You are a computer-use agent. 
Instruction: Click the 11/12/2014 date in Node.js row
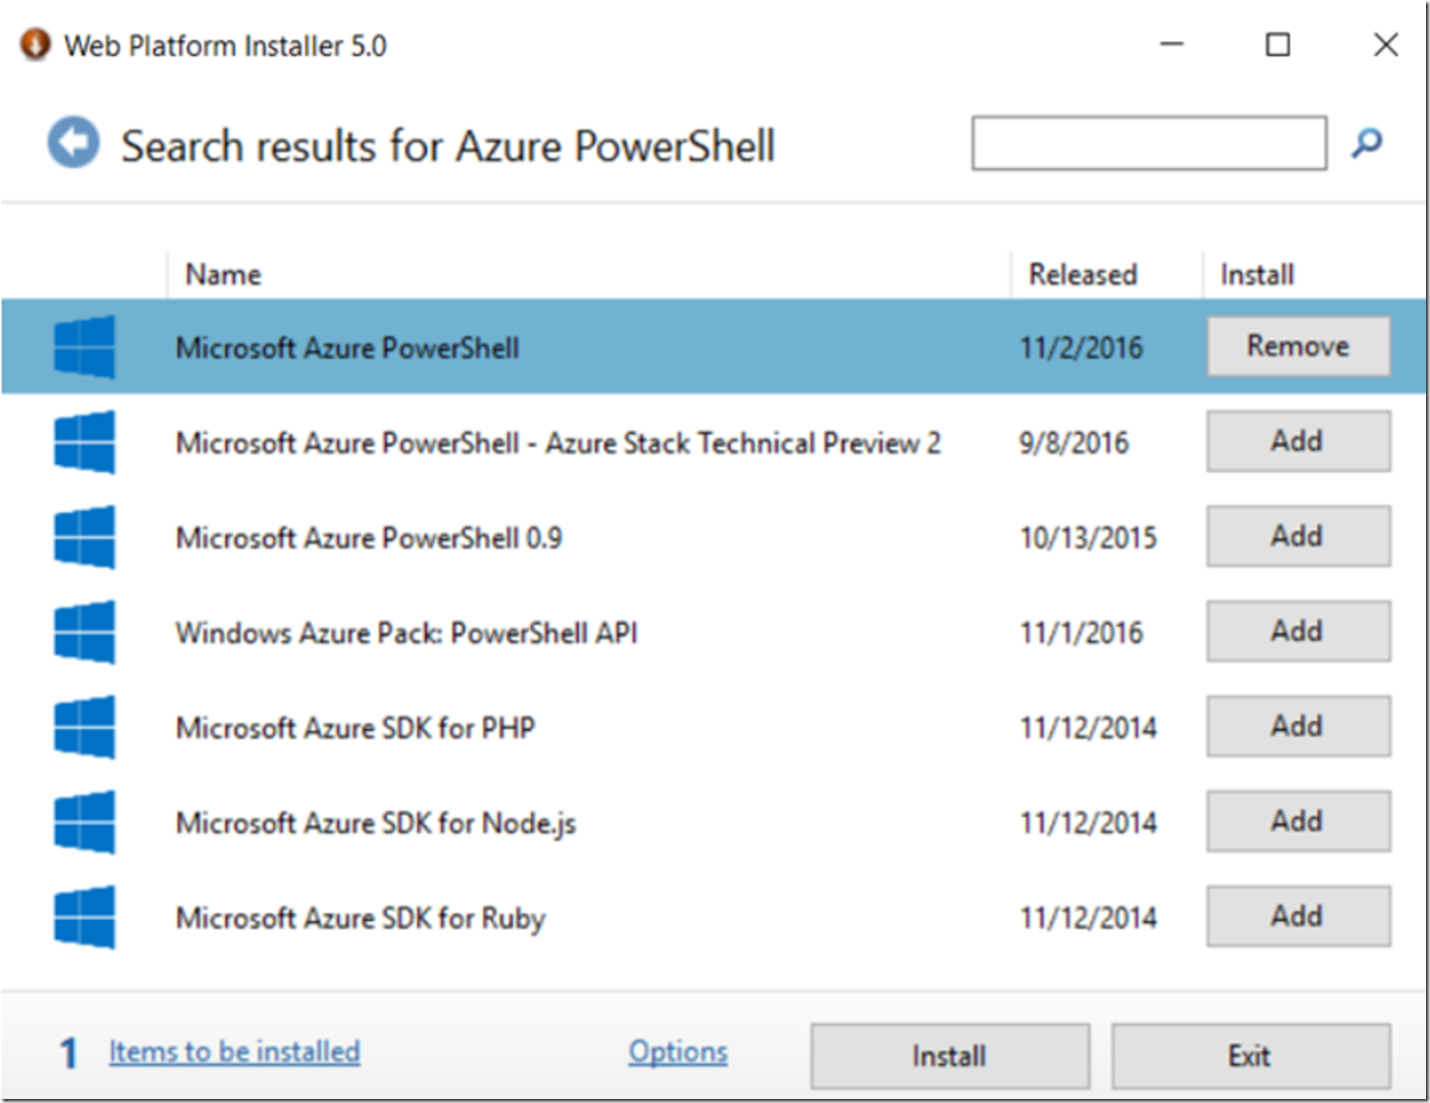pyautogui.click(x=1088, y=823)
